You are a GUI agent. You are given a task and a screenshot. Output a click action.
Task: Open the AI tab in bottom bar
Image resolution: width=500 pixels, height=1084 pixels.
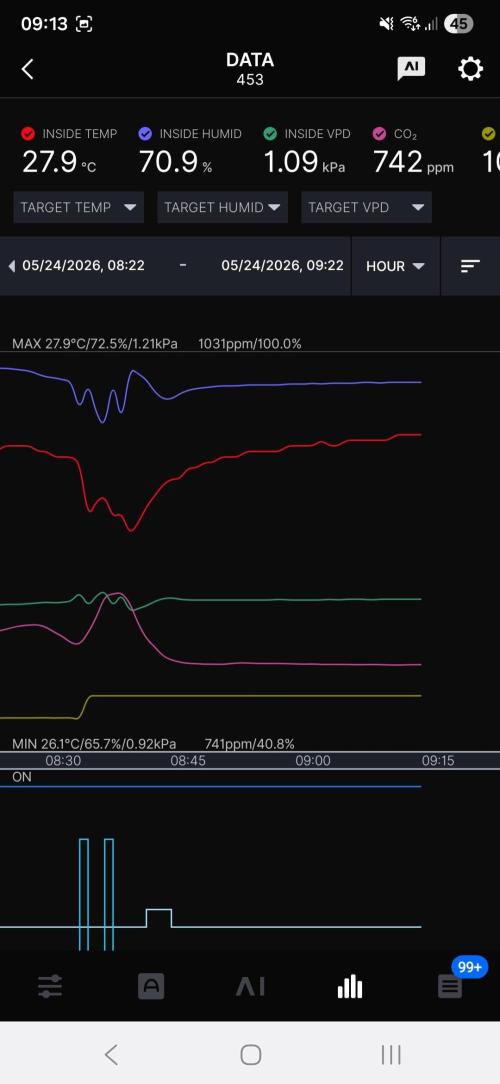250,987
